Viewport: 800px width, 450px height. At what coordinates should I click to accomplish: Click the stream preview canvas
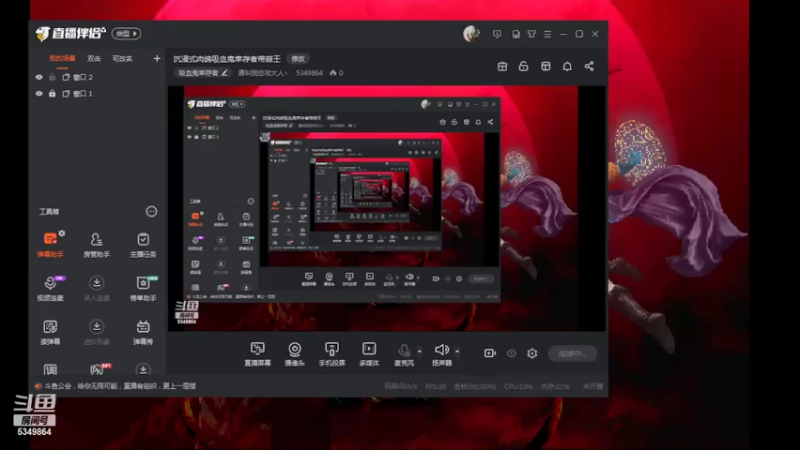387,208
